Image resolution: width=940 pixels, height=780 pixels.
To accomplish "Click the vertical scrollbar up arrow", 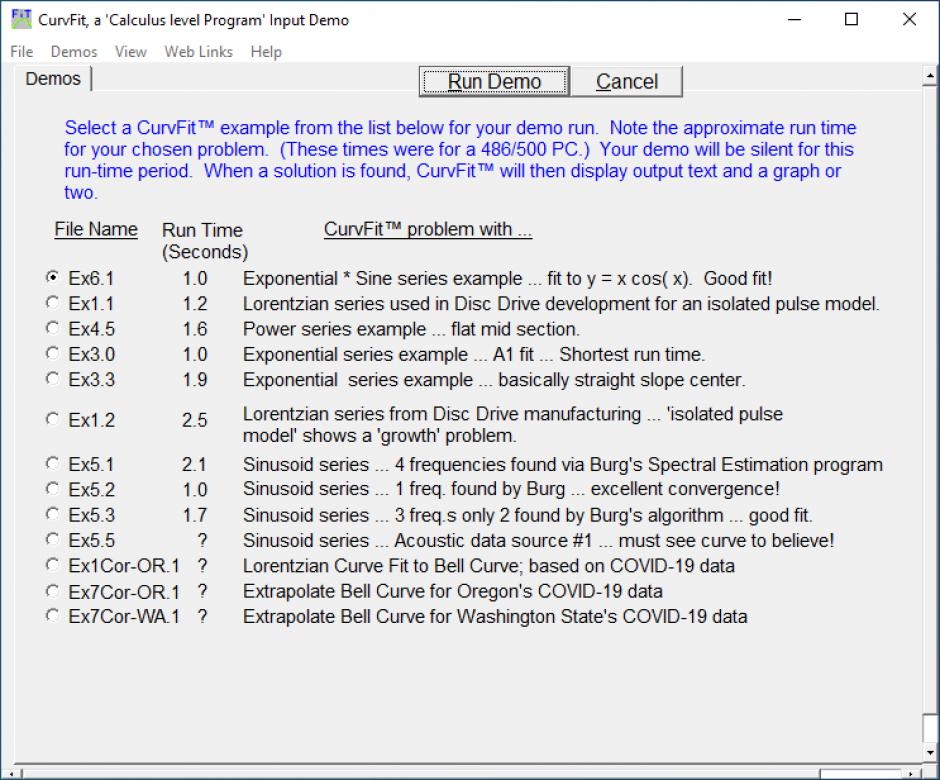I will (930, 76).
